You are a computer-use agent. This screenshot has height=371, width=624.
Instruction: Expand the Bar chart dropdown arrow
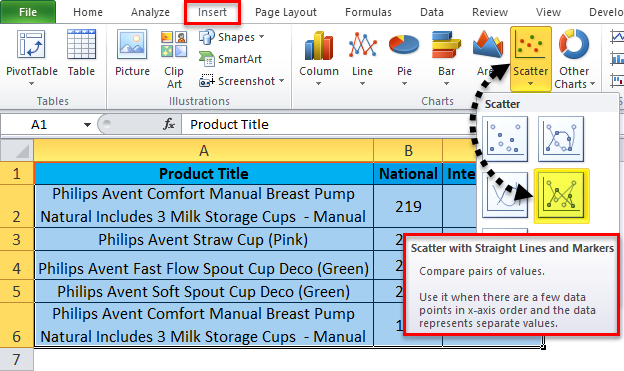pyautogui.click(x=446, y=84)
